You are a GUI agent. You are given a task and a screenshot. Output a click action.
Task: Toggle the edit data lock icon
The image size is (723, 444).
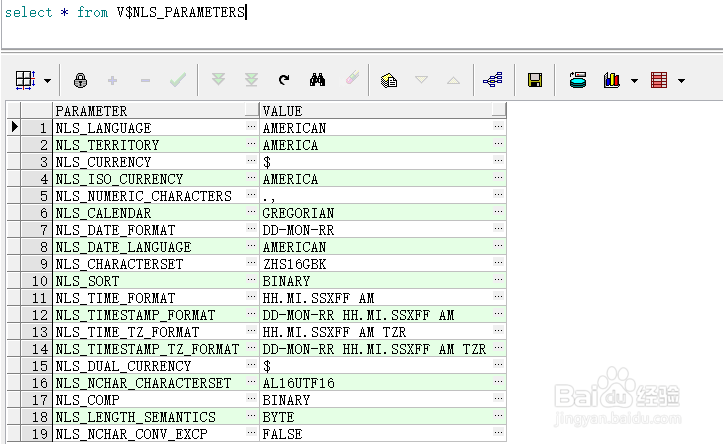click(80, 80)
